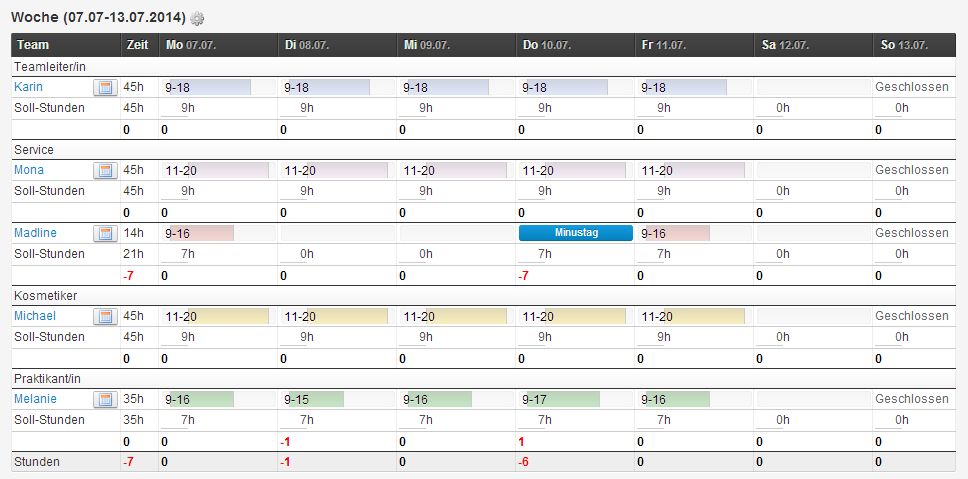Open Melanie's employee profile link

35,399
